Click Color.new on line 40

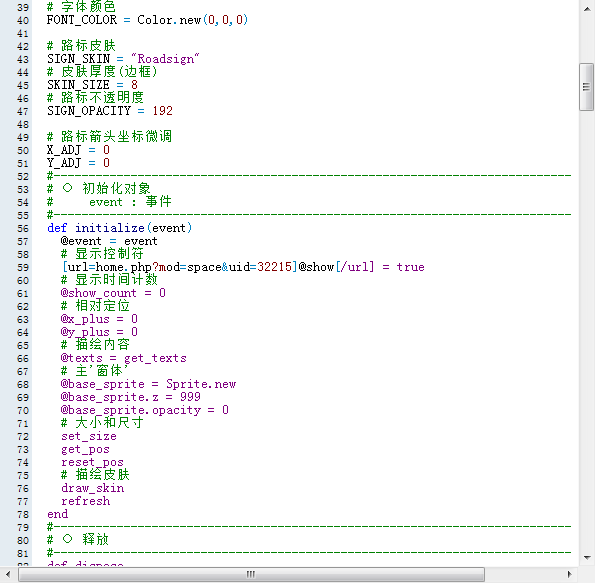[x=169, y=20]
